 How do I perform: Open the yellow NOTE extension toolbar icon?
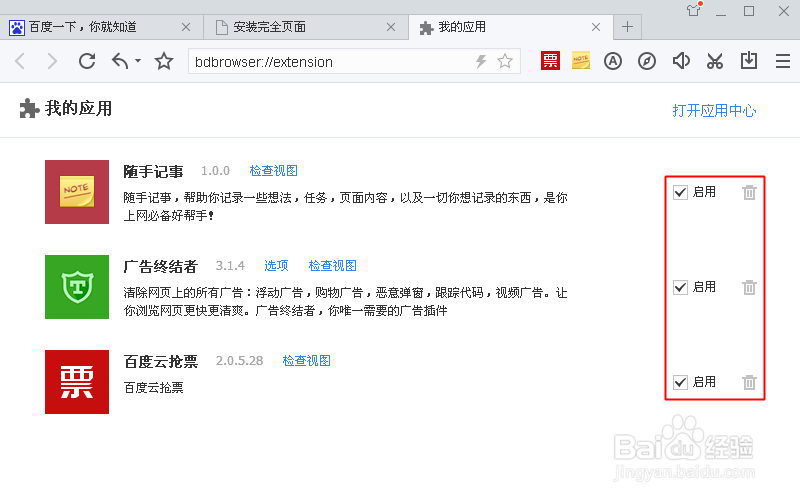click(x=581, y=61)
